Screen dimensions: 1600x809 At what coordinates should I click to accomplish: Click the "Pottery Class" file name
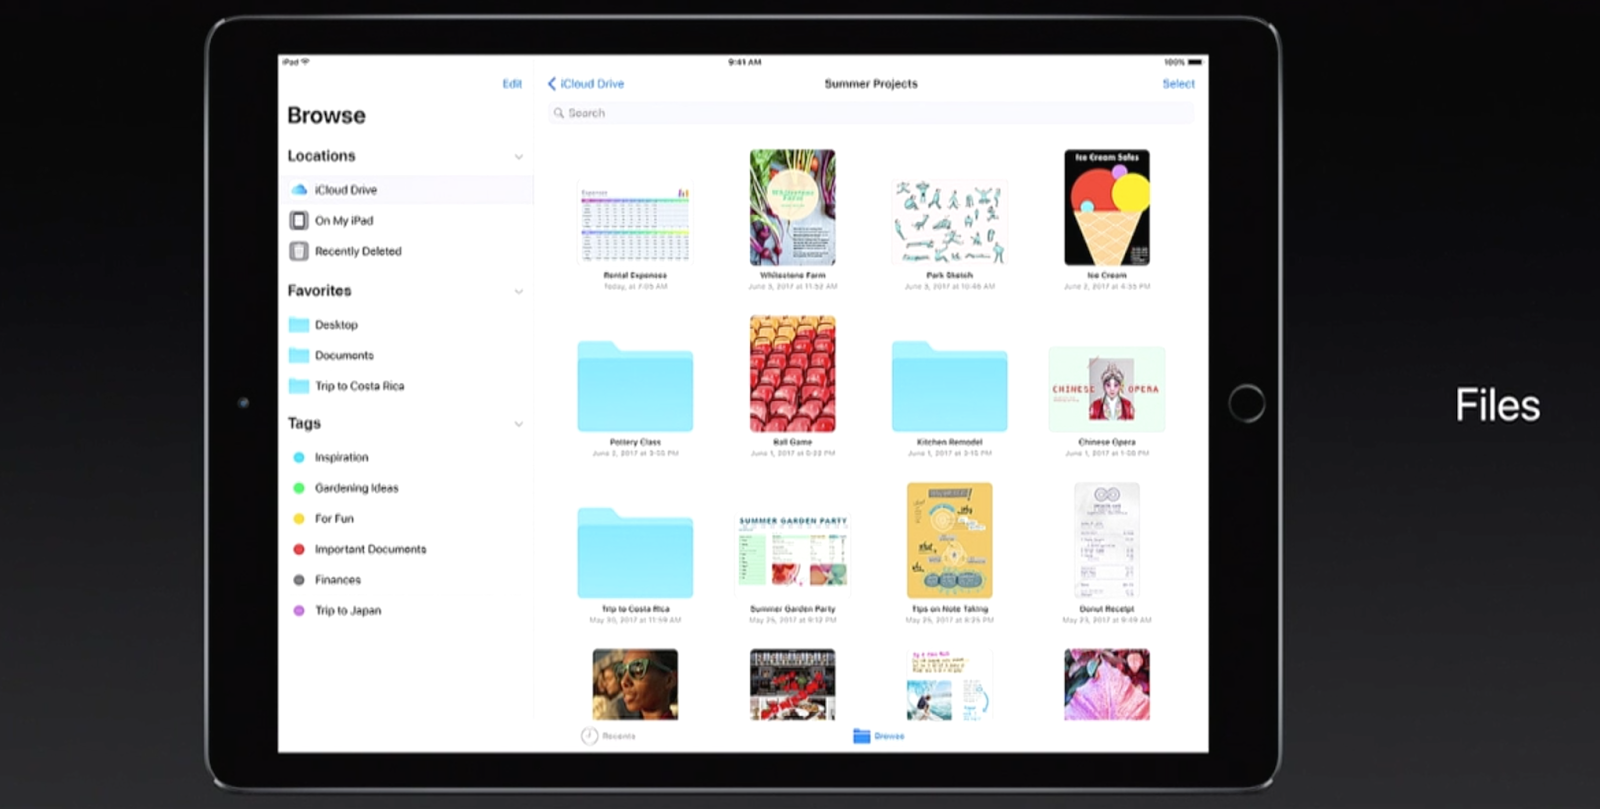click(635, 442)
